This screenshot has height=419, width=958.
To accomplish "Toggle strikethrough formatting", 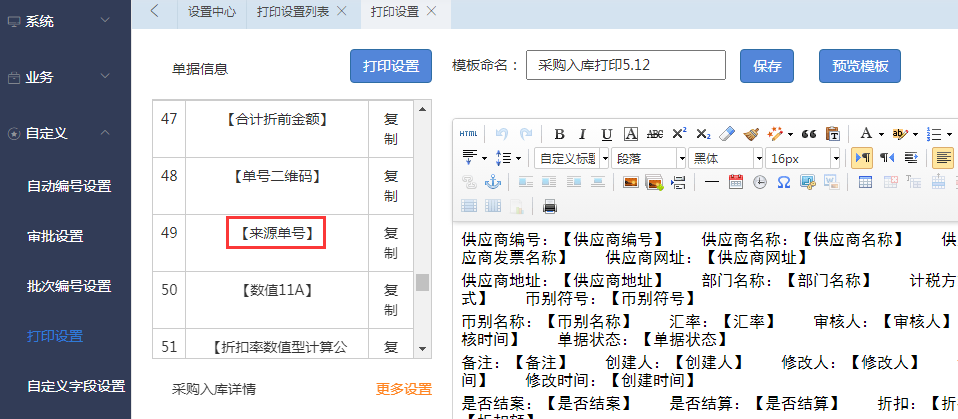I will [655, 134].
